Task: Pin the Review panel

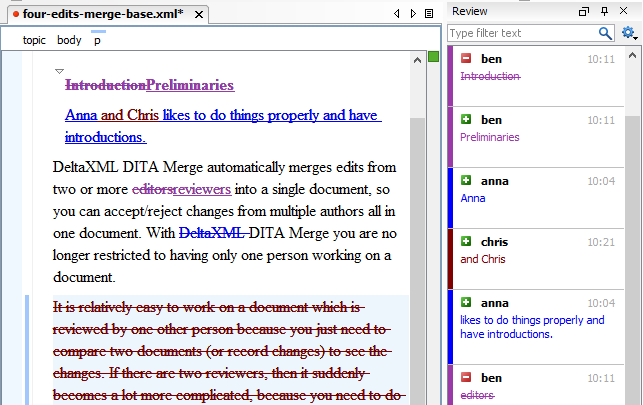Action: coord(604,11)
